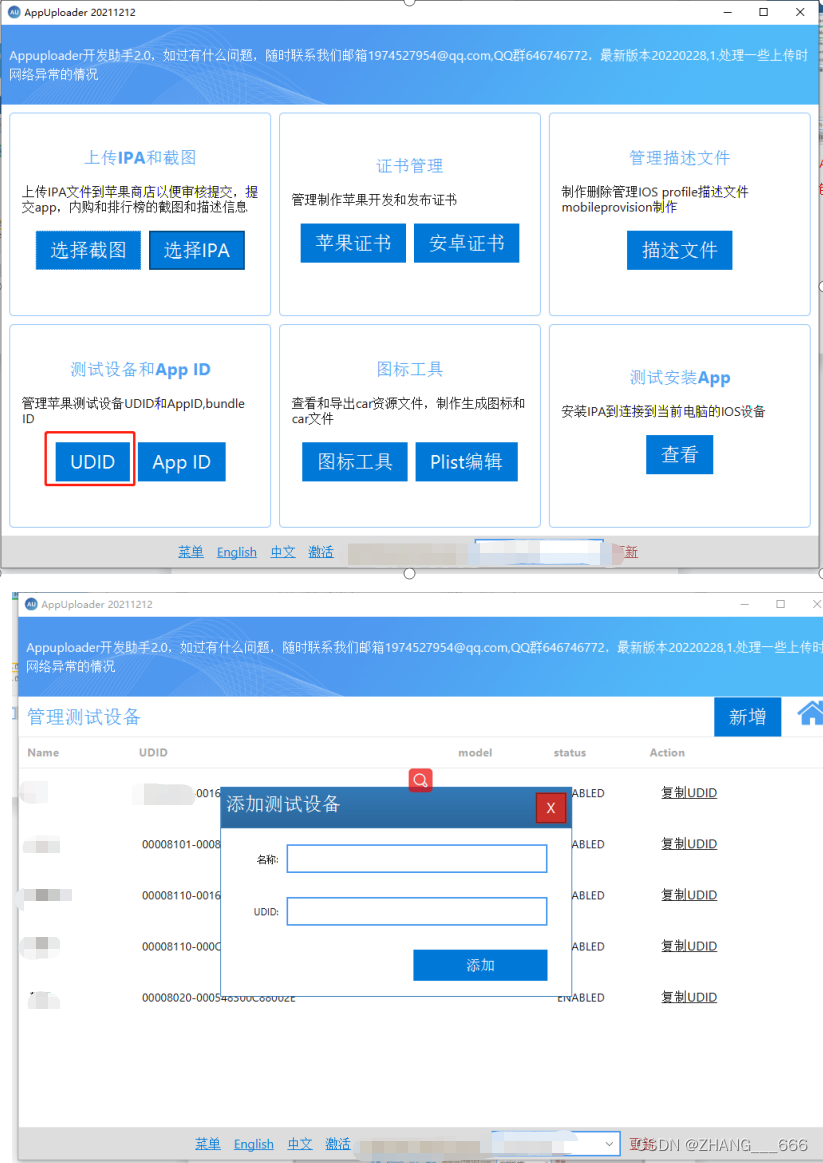Select 中文 language in the upper window
Viewport: 823px width, 1163px height.
point(282,552)
